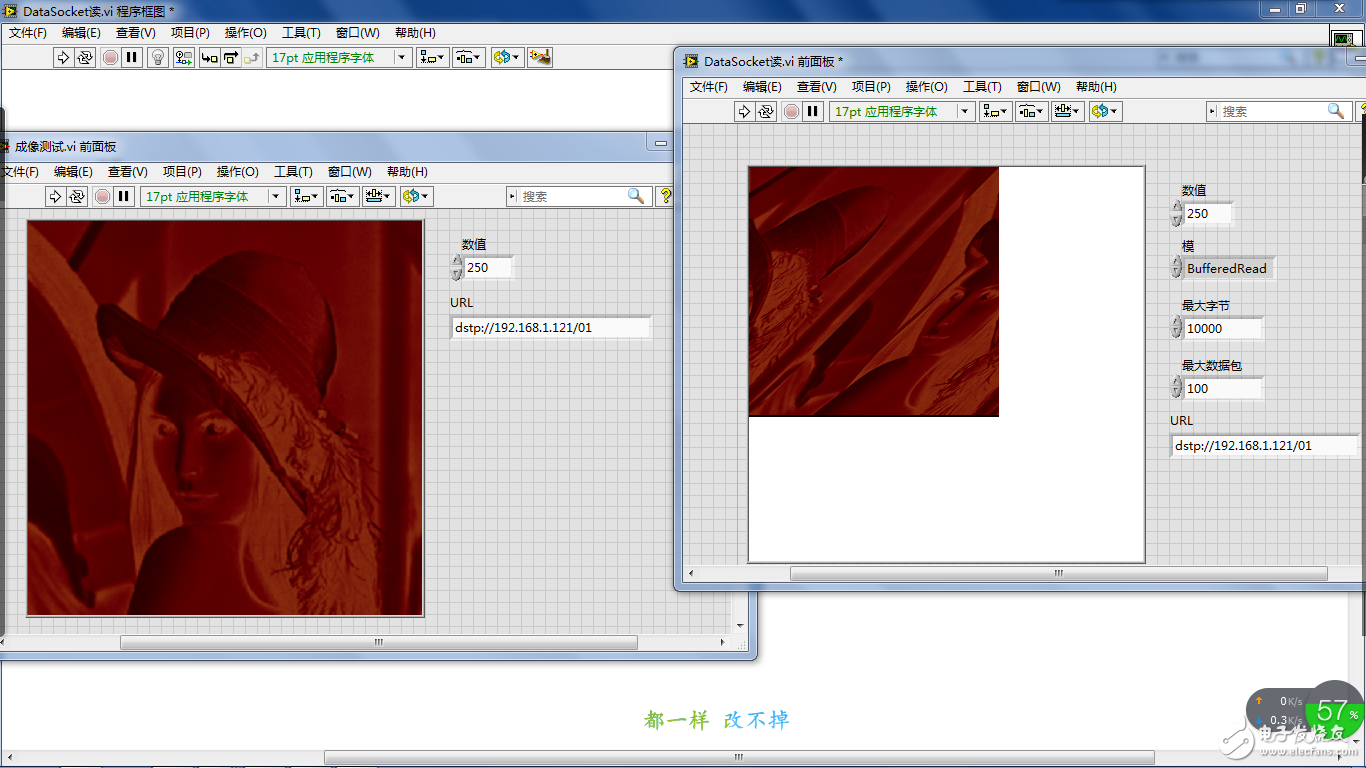Toggle Run Continuously in block diagram toolbar

[x=85, y=58]
